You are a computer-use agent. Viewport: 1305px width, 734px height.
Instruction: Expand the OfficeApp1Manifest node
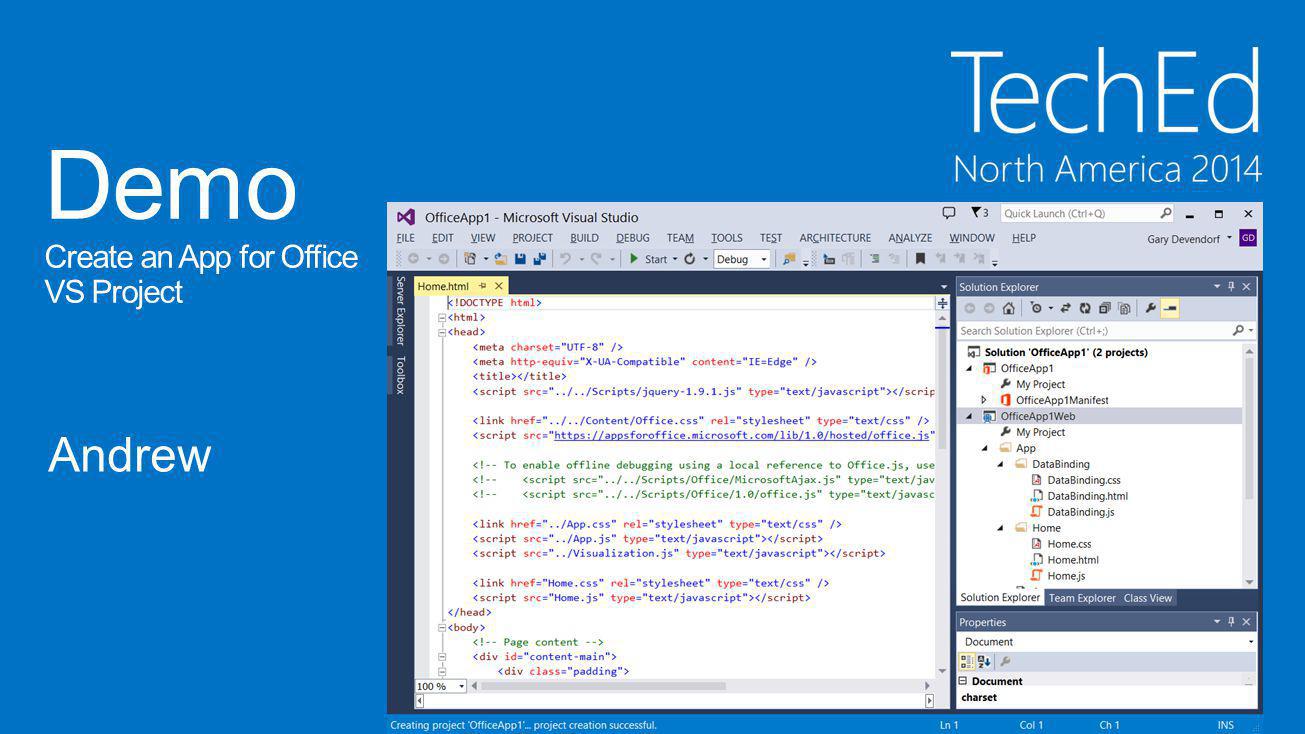point(985,400)
